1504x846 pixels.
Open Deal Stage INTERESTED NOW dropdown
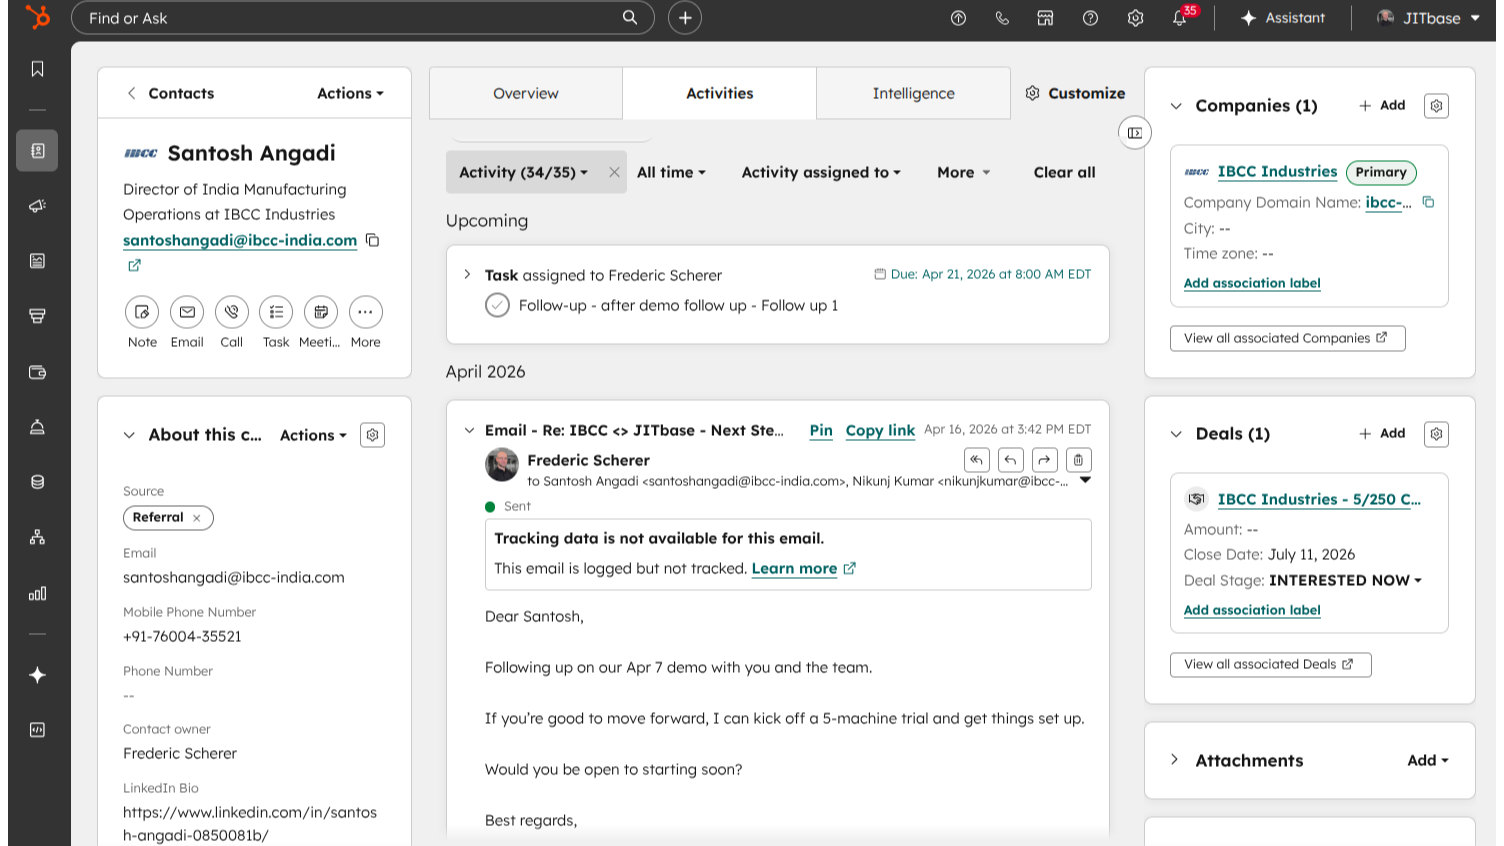1345,580
